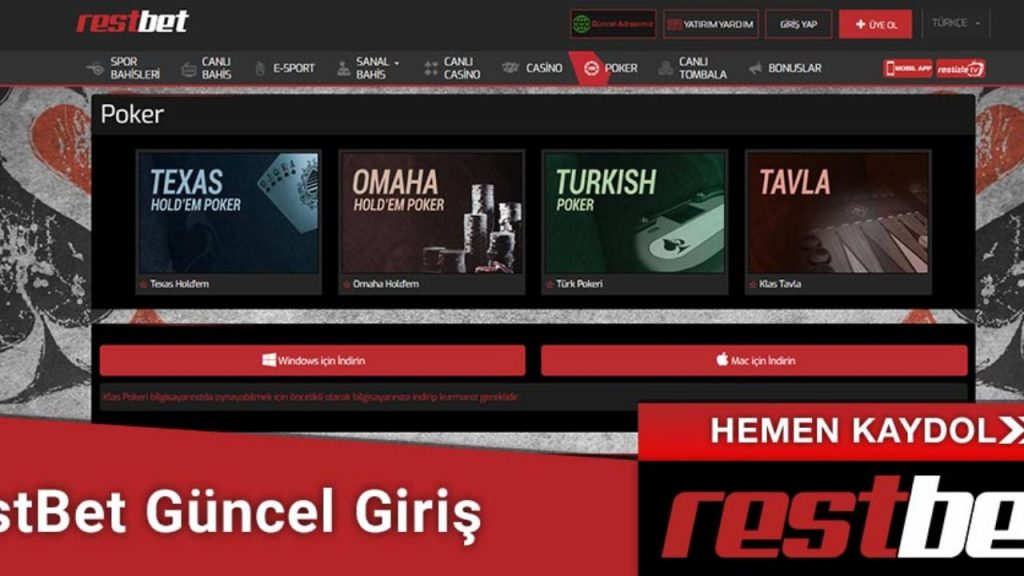Viewport: 1024px width, 576px height.
Task: Click the Klas Pokeri download notice text
Action: tap(311, 397)
